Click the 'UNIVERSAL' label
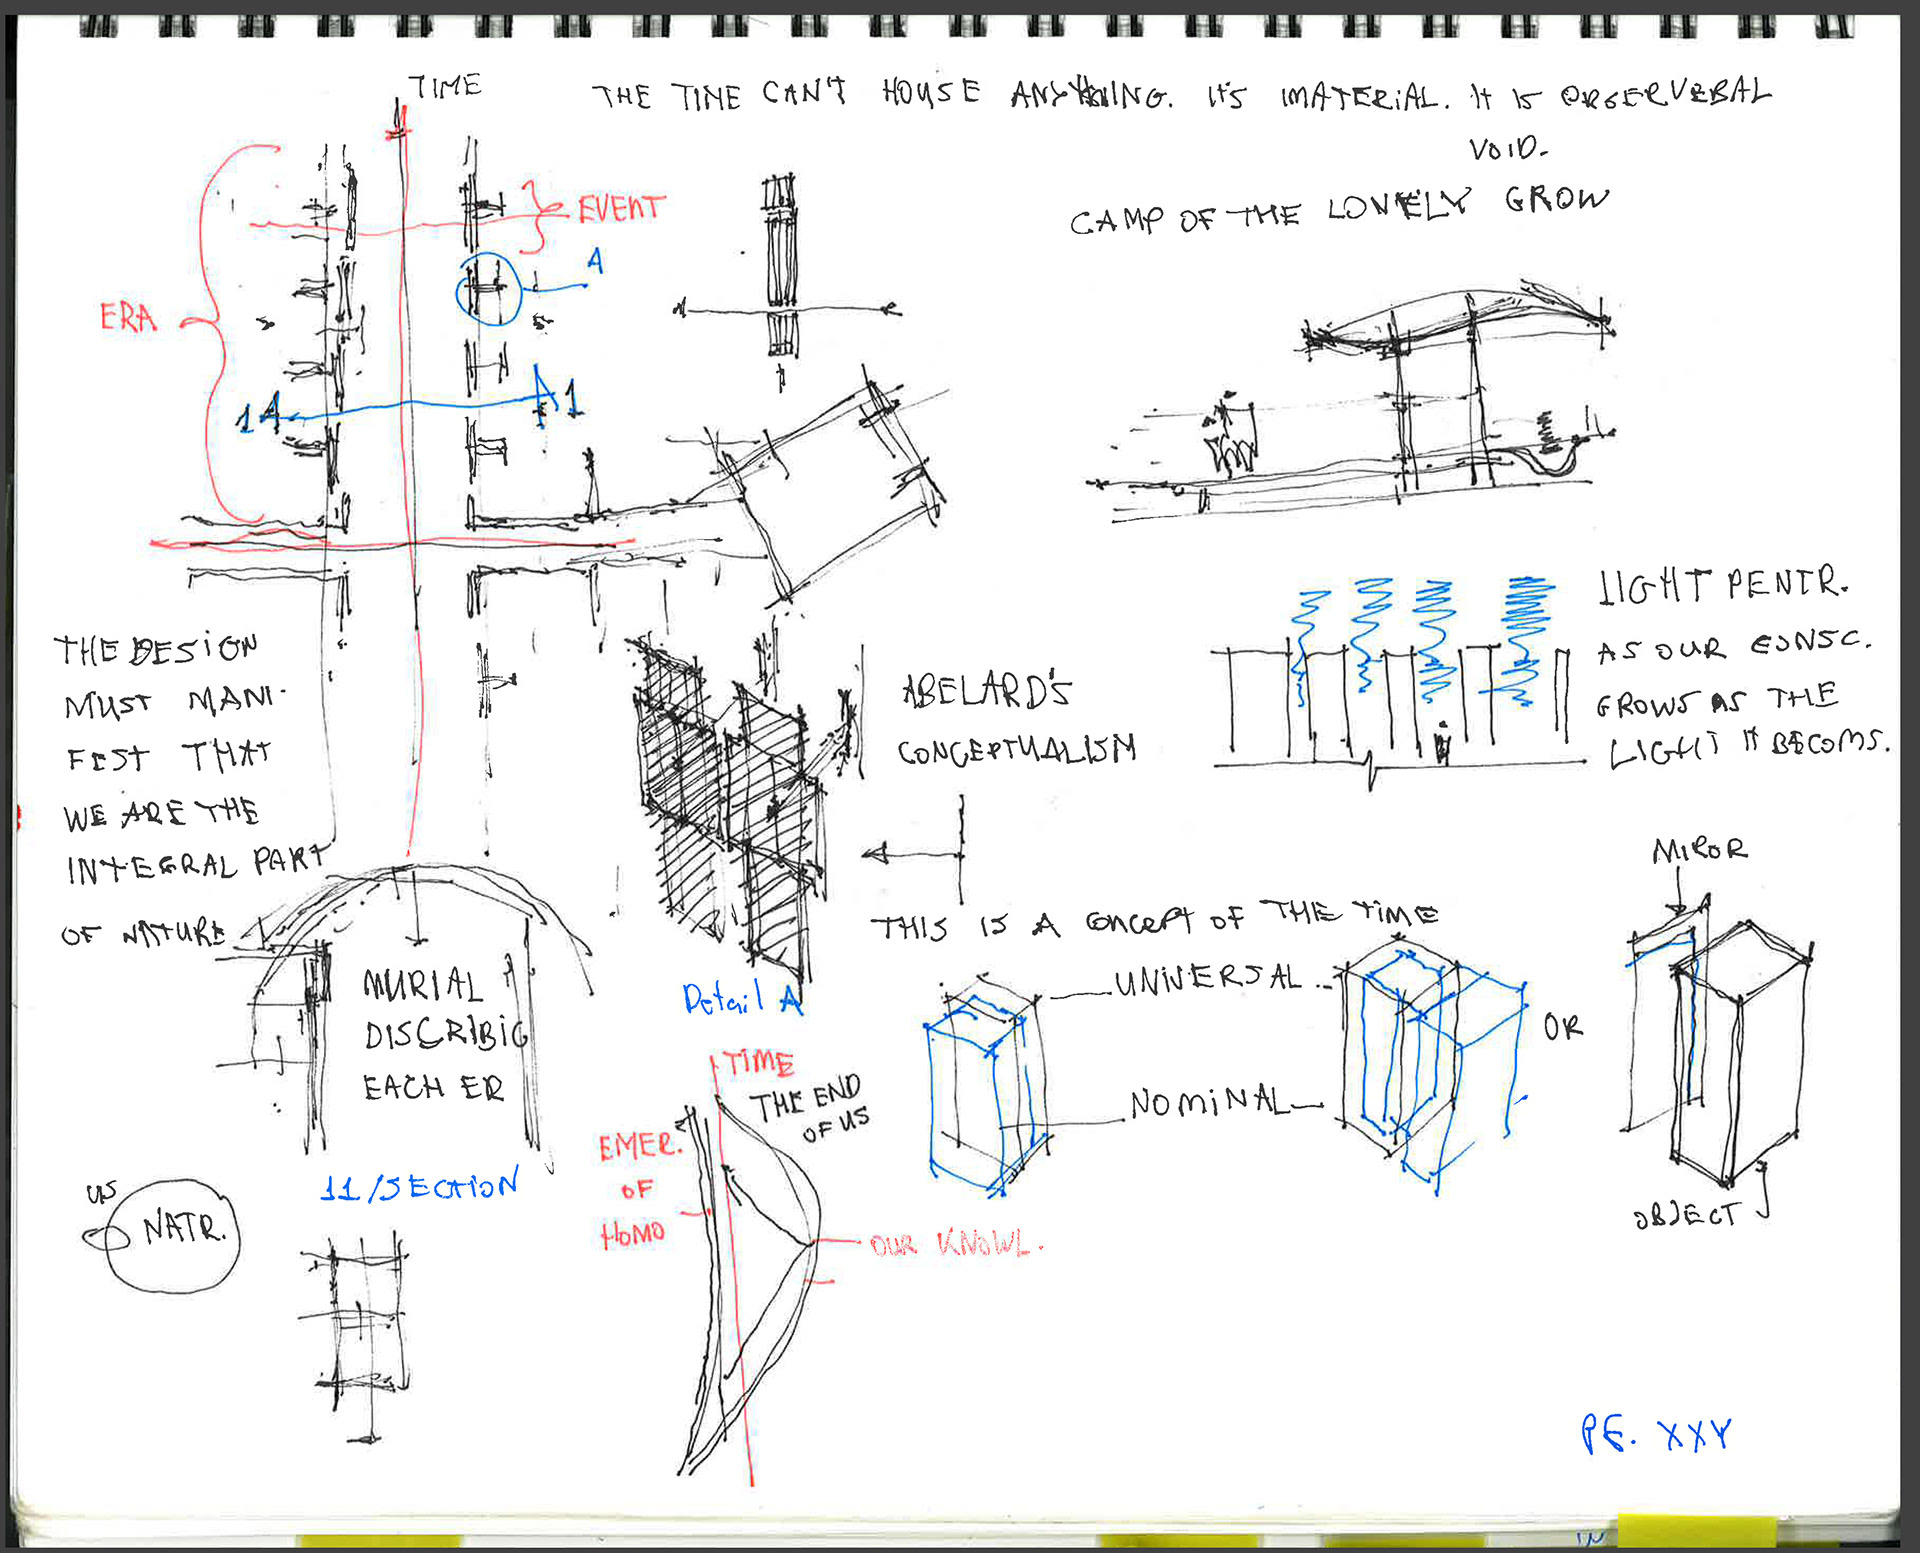Screen dimensions: 1920x1553 pyautogui.click(x=1207, y=980)
